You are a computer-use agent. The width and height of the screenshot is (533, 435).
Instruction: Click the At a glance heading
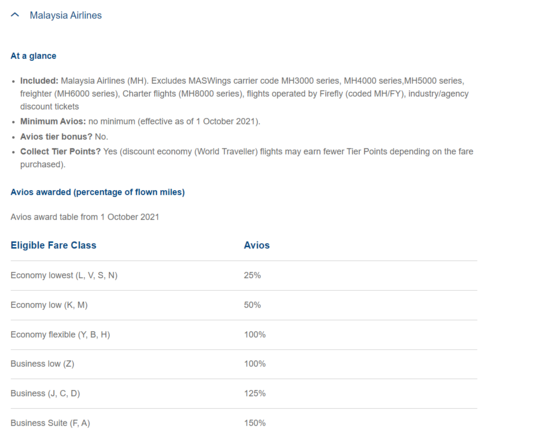33,56
